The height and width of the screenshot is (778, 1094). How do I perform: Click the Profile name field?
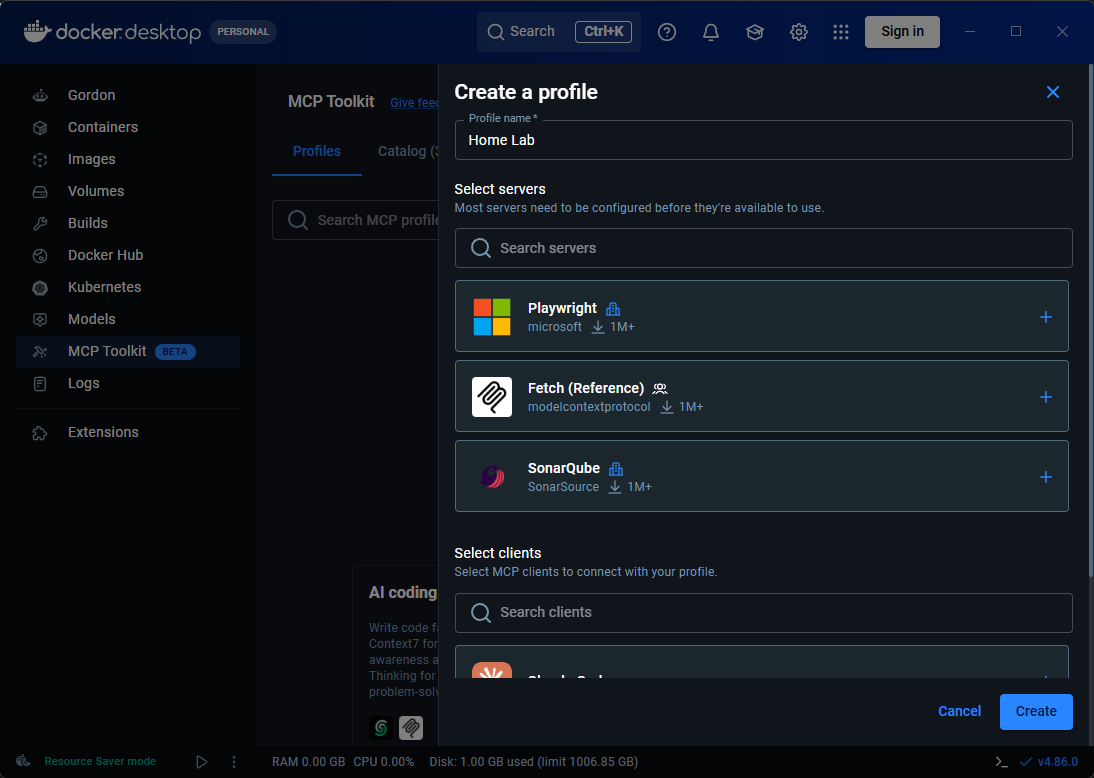tap(763, 140)
